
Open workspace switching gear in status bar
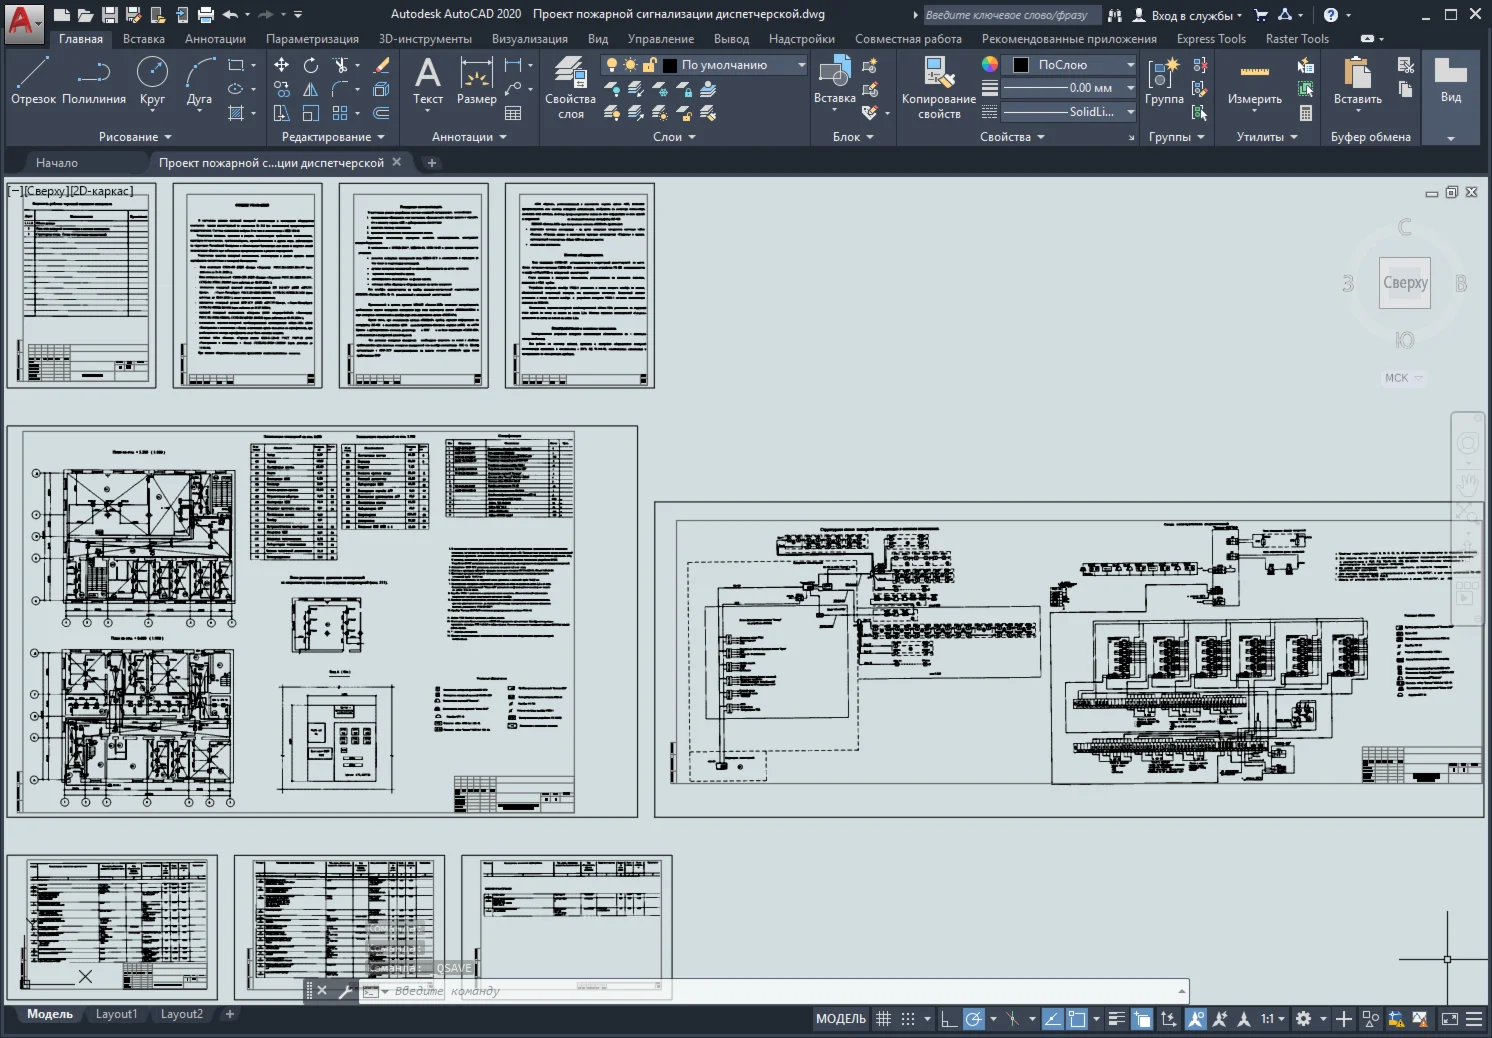(x=1303, y=1019)
